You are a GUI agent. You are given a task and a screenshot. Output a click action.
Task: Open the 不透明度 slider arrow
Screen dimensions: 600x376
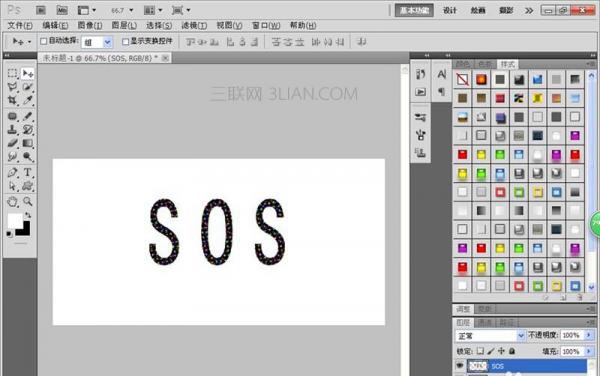589,335
